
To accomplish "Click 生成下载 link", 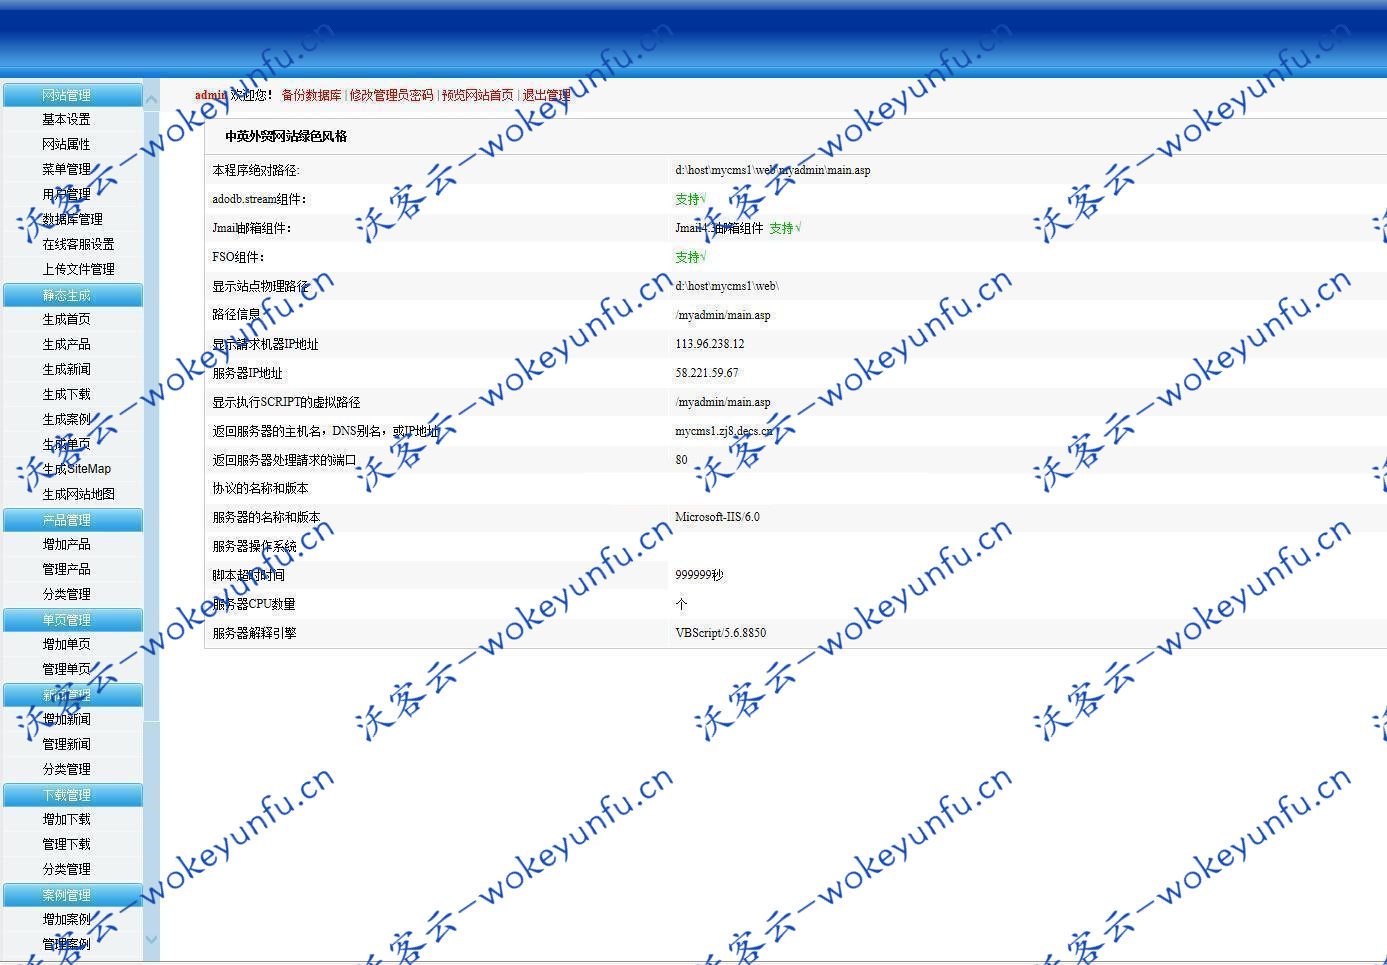I will (66, 394).
